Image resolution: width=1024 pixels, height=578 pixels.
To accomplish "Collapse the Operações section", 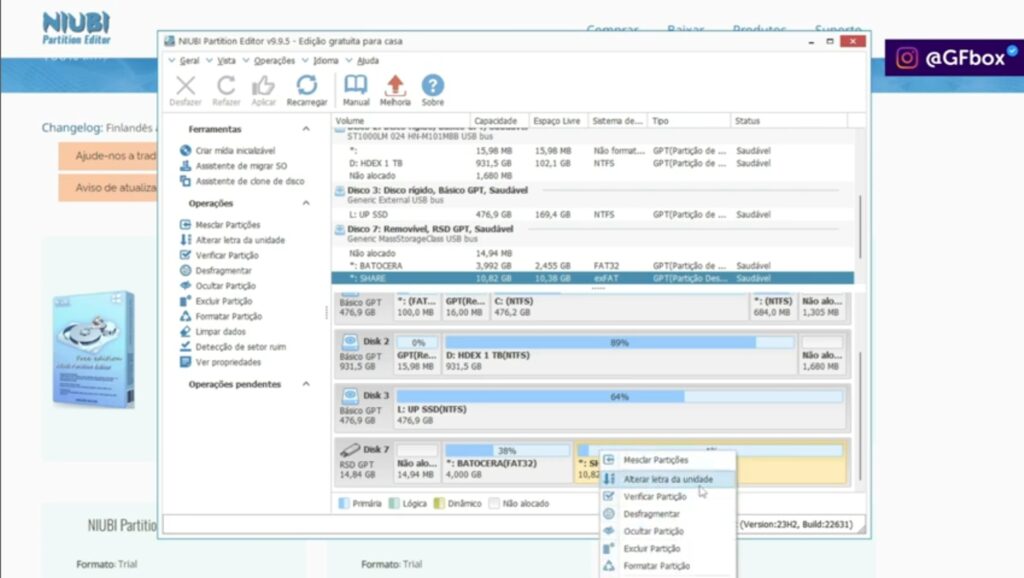I will pos(306,203).
